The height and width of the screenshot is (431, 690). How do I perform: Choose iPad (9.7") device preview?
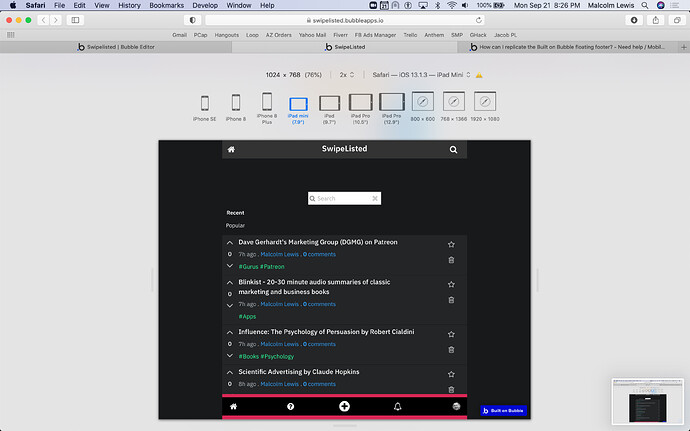329,110
